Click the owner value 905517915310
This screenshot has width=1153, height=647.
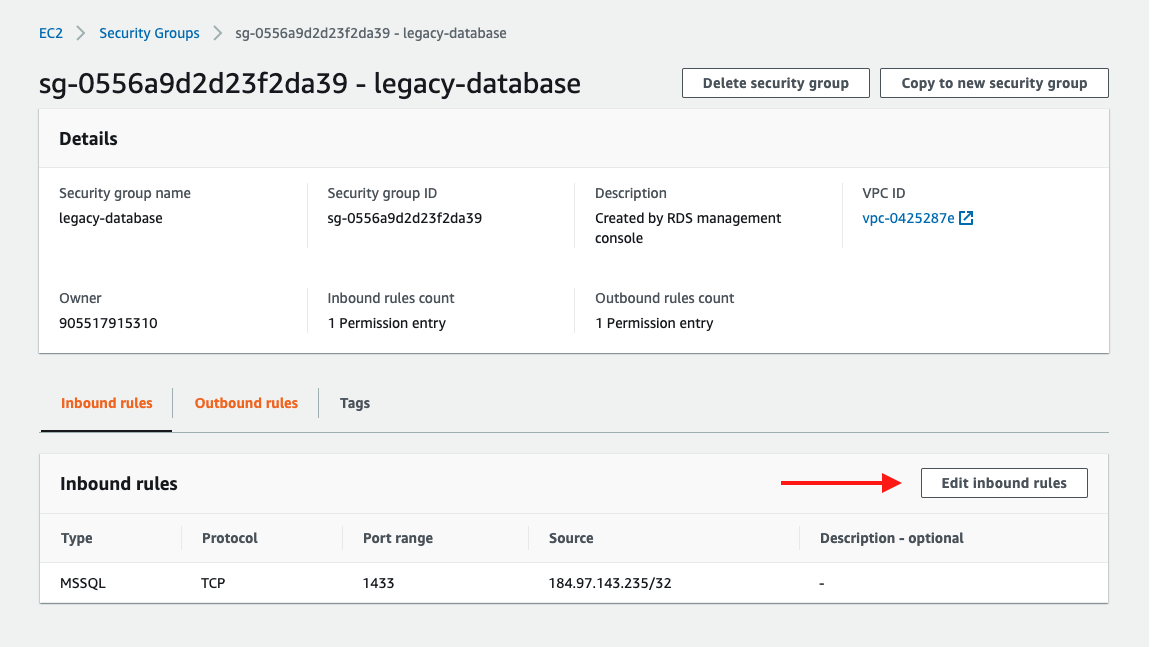pos(108,323)
